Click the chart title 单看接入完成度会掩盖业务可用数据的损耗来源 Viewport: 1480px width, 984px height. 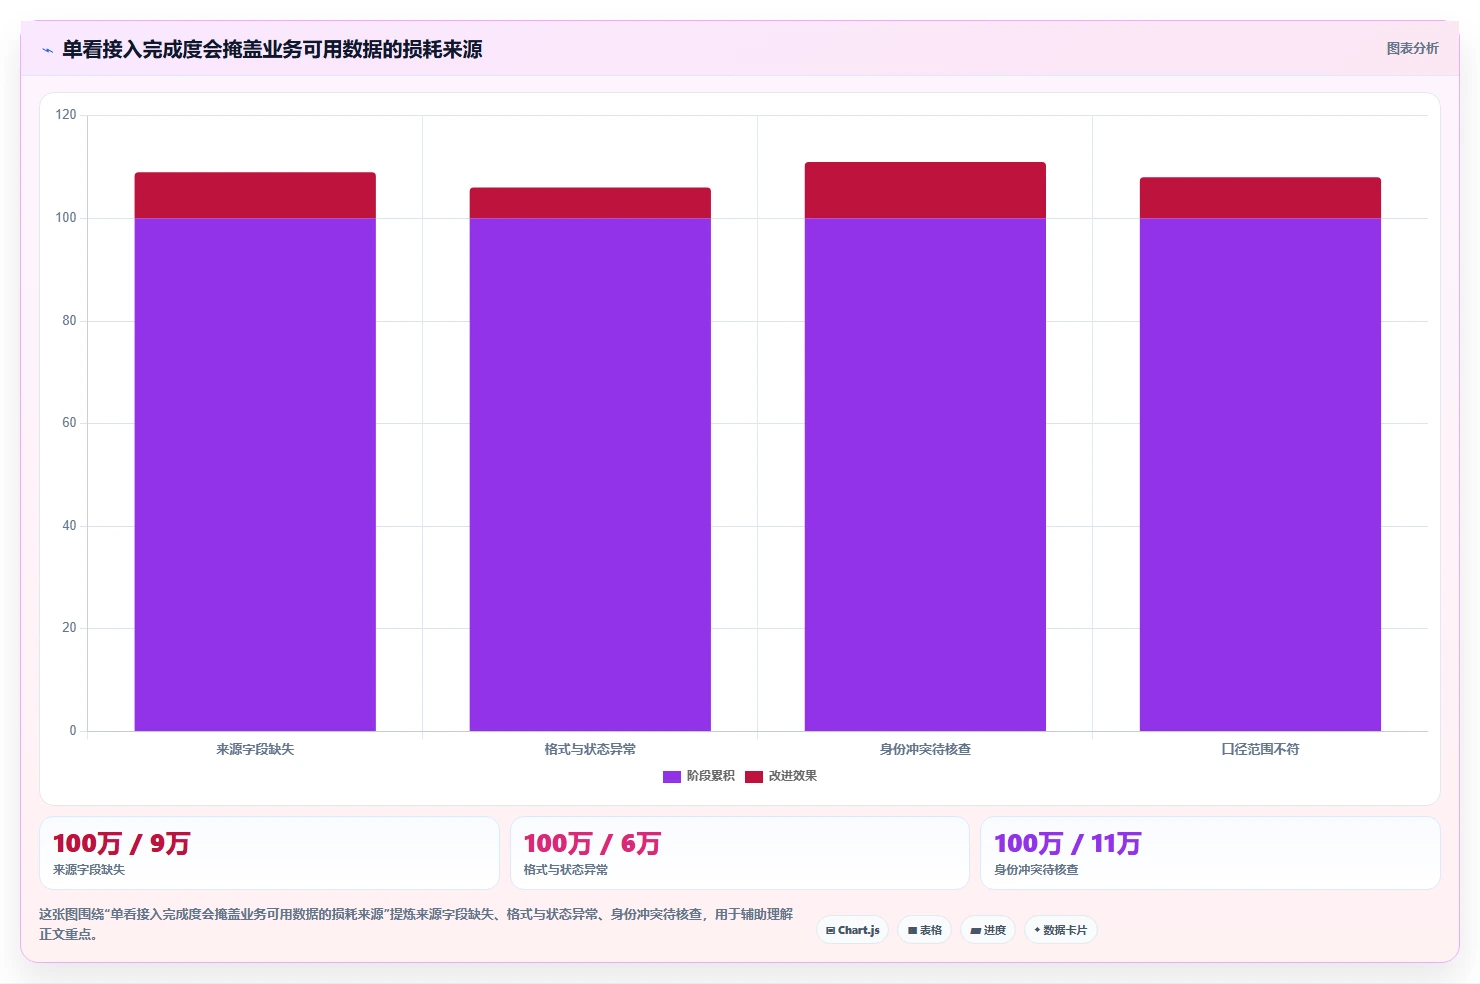272,49
